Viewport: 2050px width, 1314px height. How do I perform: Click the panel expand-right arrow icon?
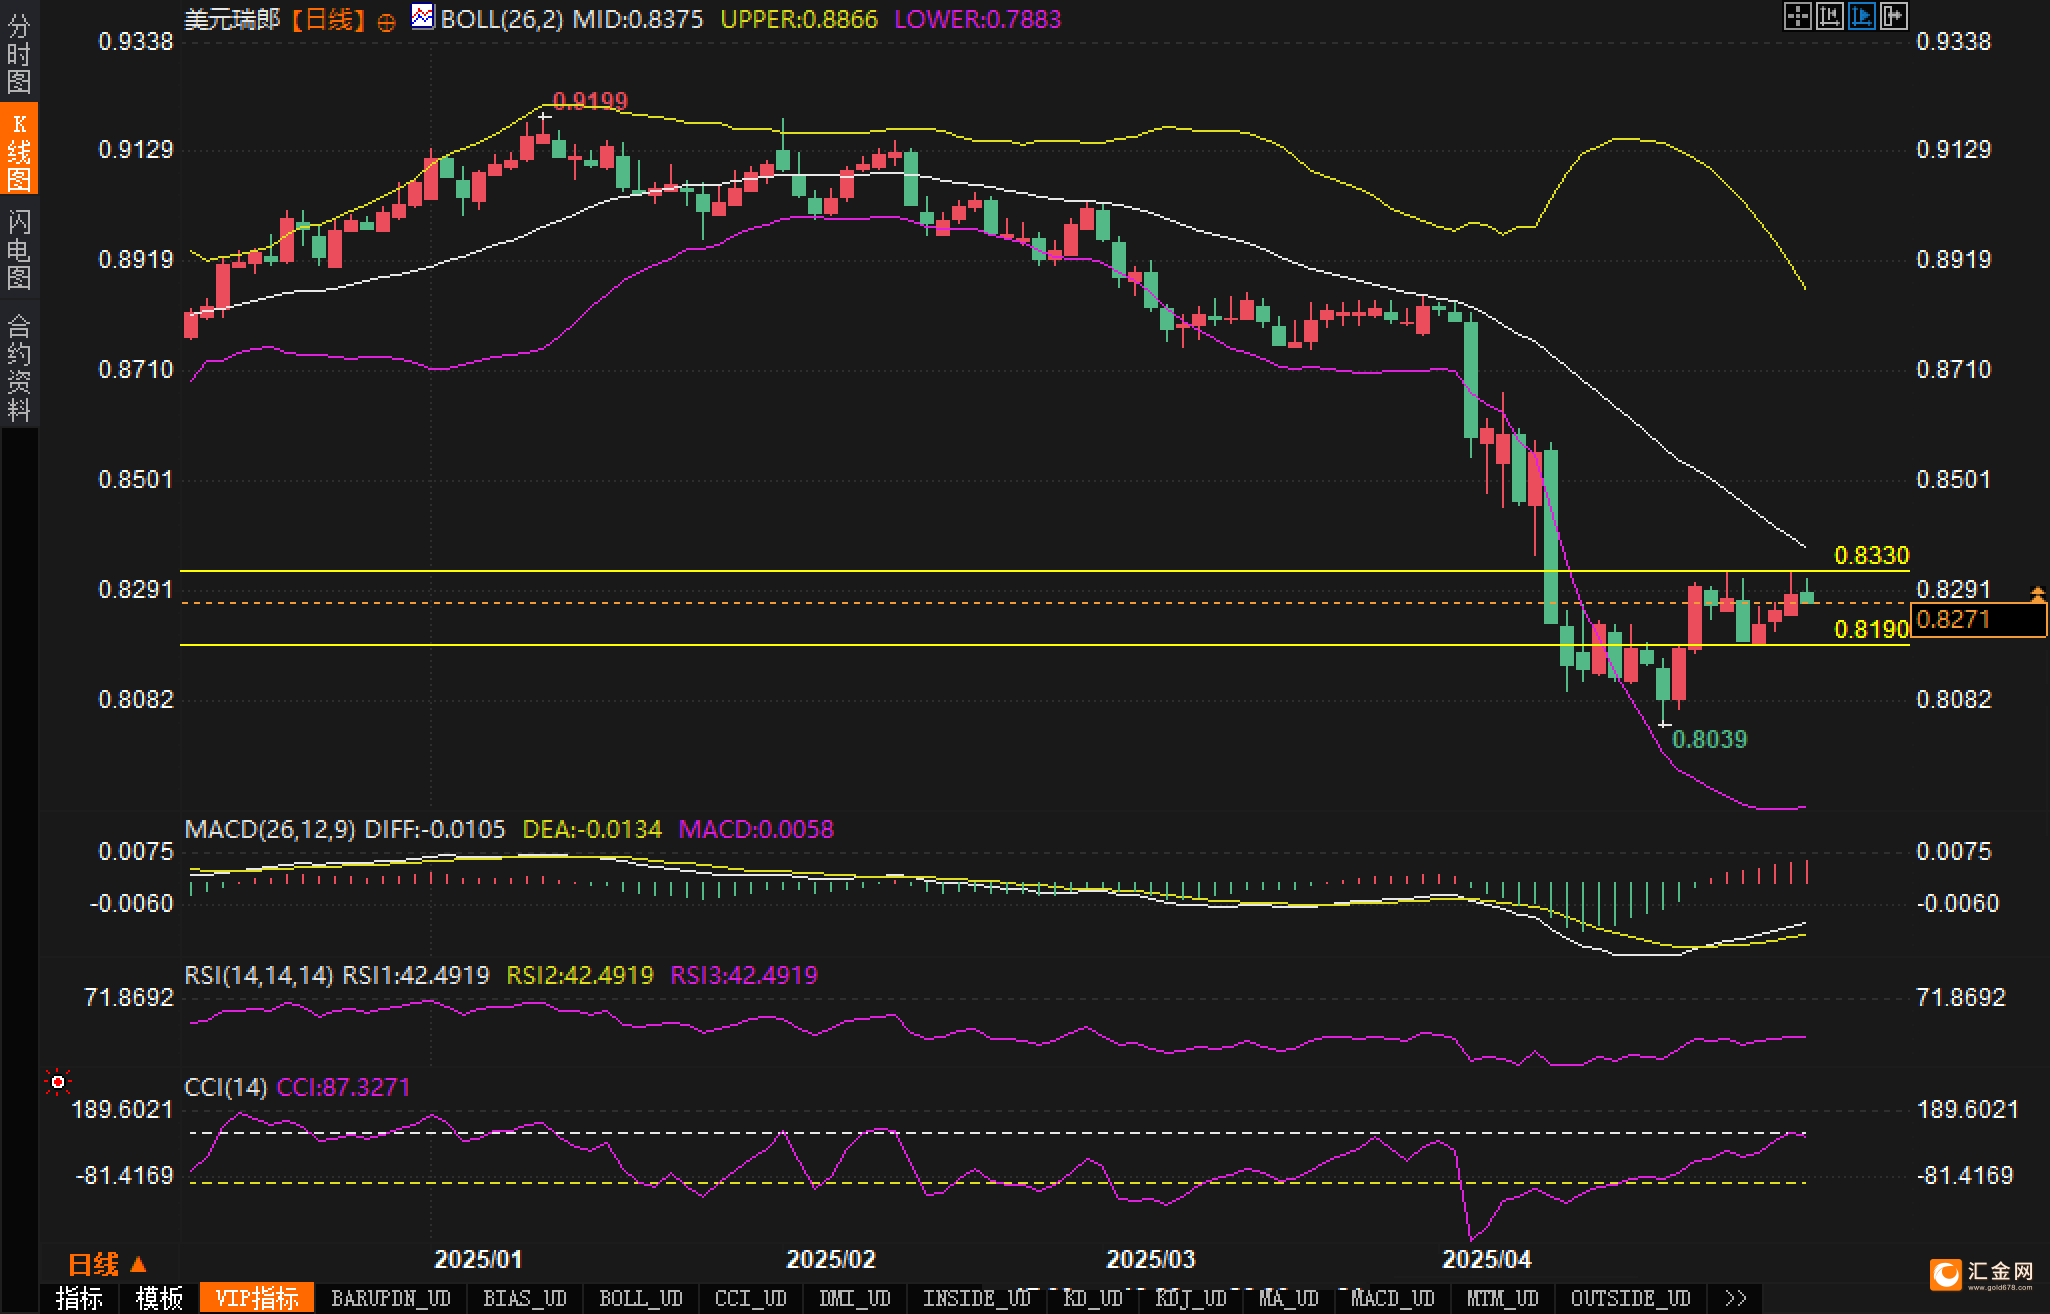pyautogui.click(x=1893, y=16)
